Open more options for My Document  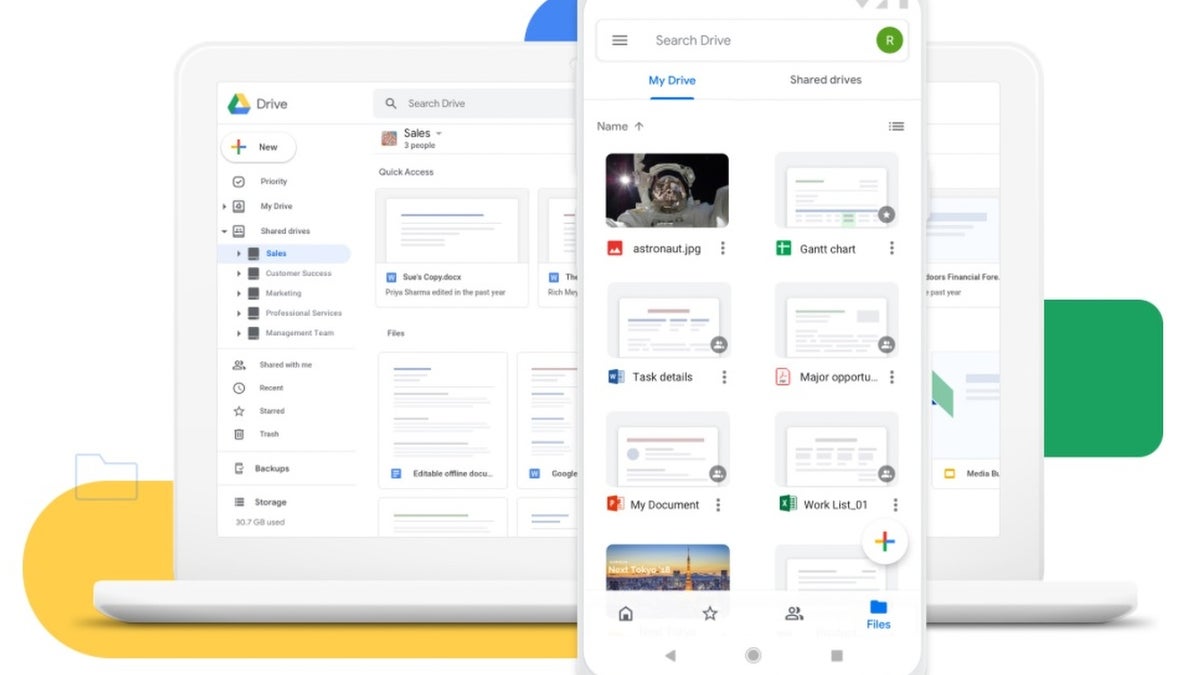(718, 505)
